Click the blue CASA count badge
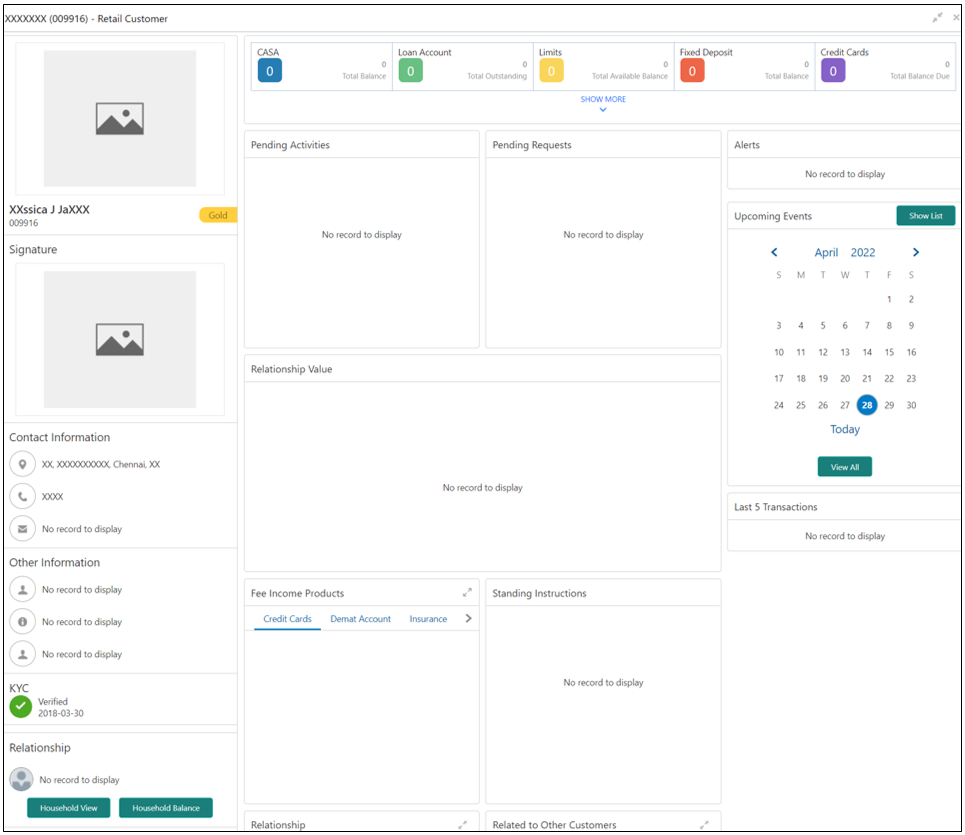The width and height of the screenshot is (965, 835). (270, 71)
